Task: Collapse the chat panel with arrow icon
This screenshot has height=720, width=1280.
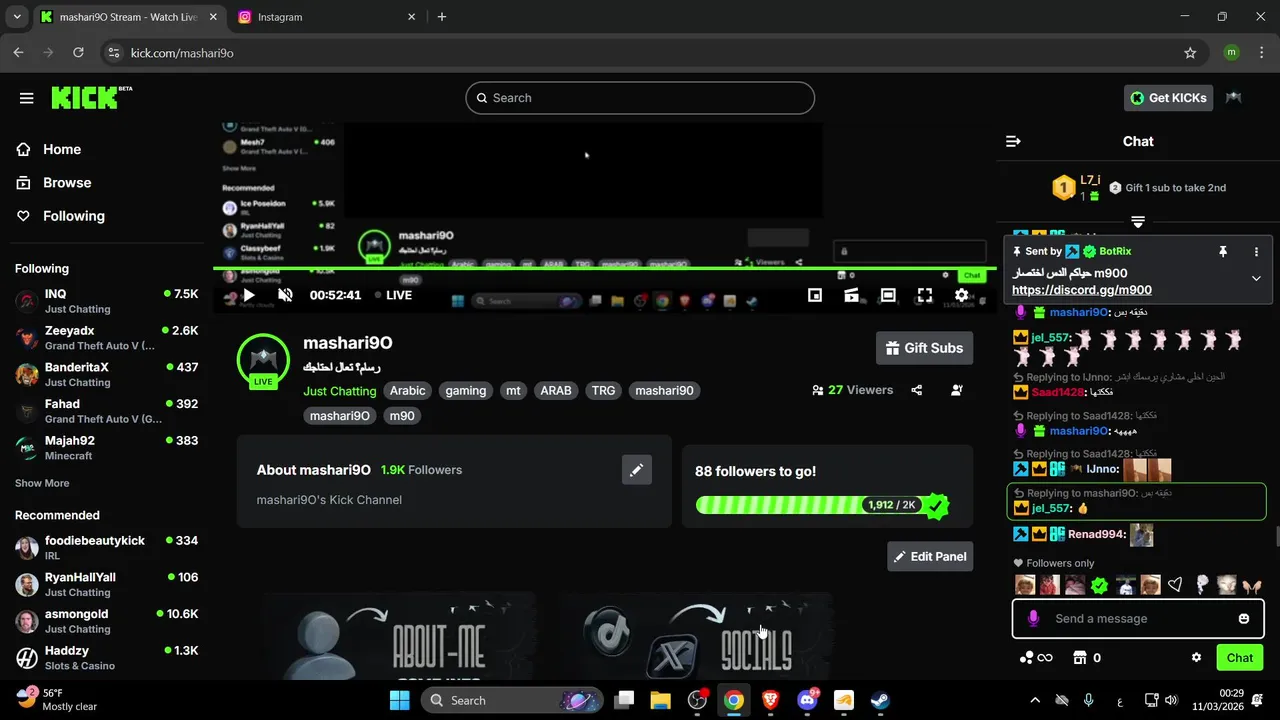Action: point(1013,141)
